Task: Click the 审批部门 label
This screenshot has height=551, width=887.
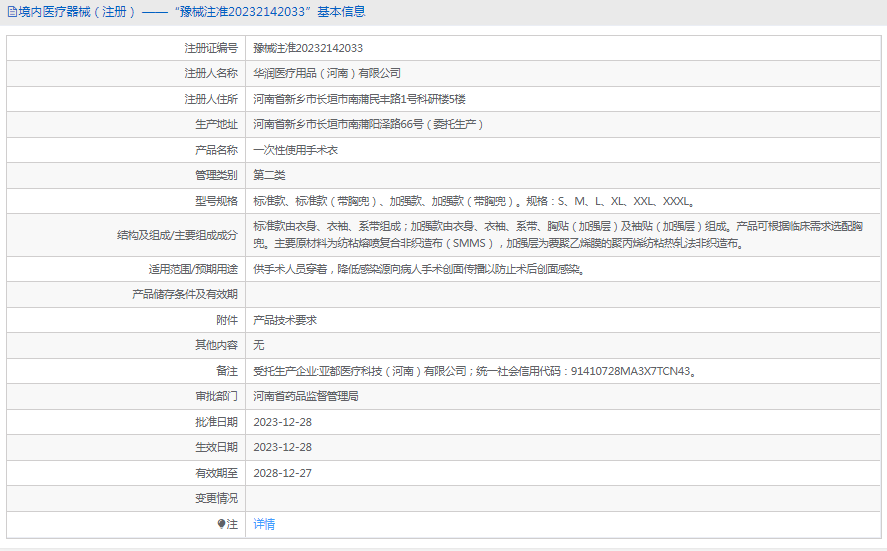Action: 216,396
